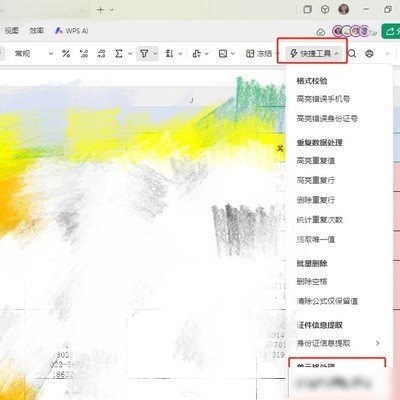Open the 常规 number format dropdown
The height and width of the screenshot is (400, 400).
pos(33,54)
